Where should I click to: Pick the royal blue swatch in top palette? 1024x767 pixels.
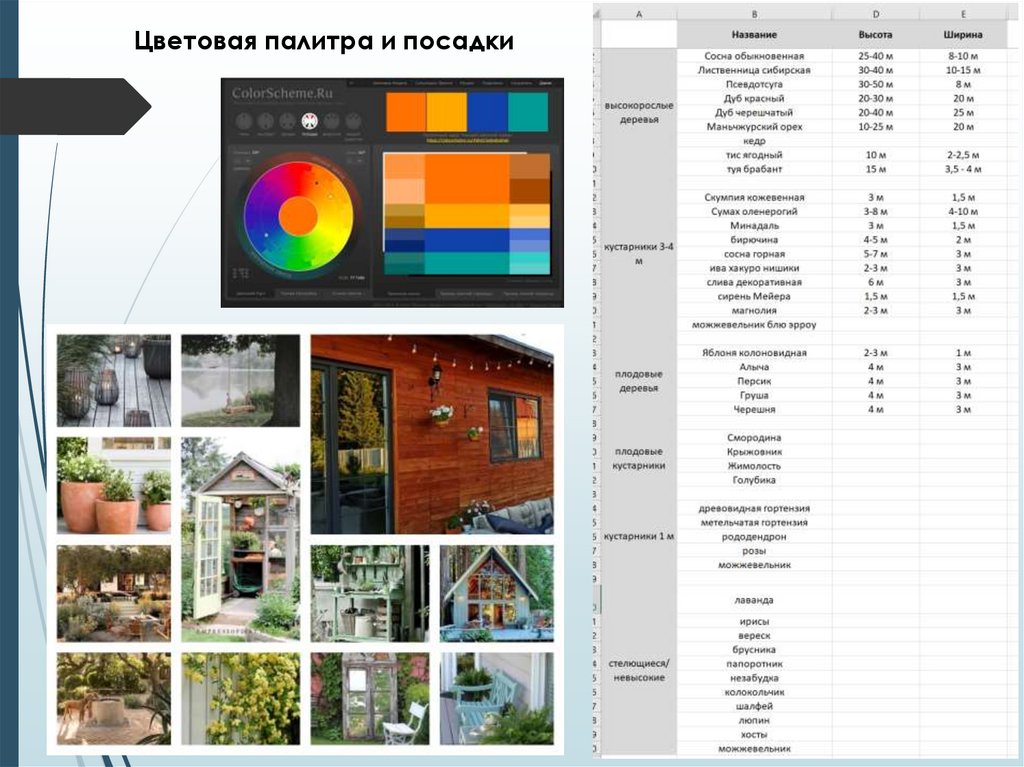[487, 112]
